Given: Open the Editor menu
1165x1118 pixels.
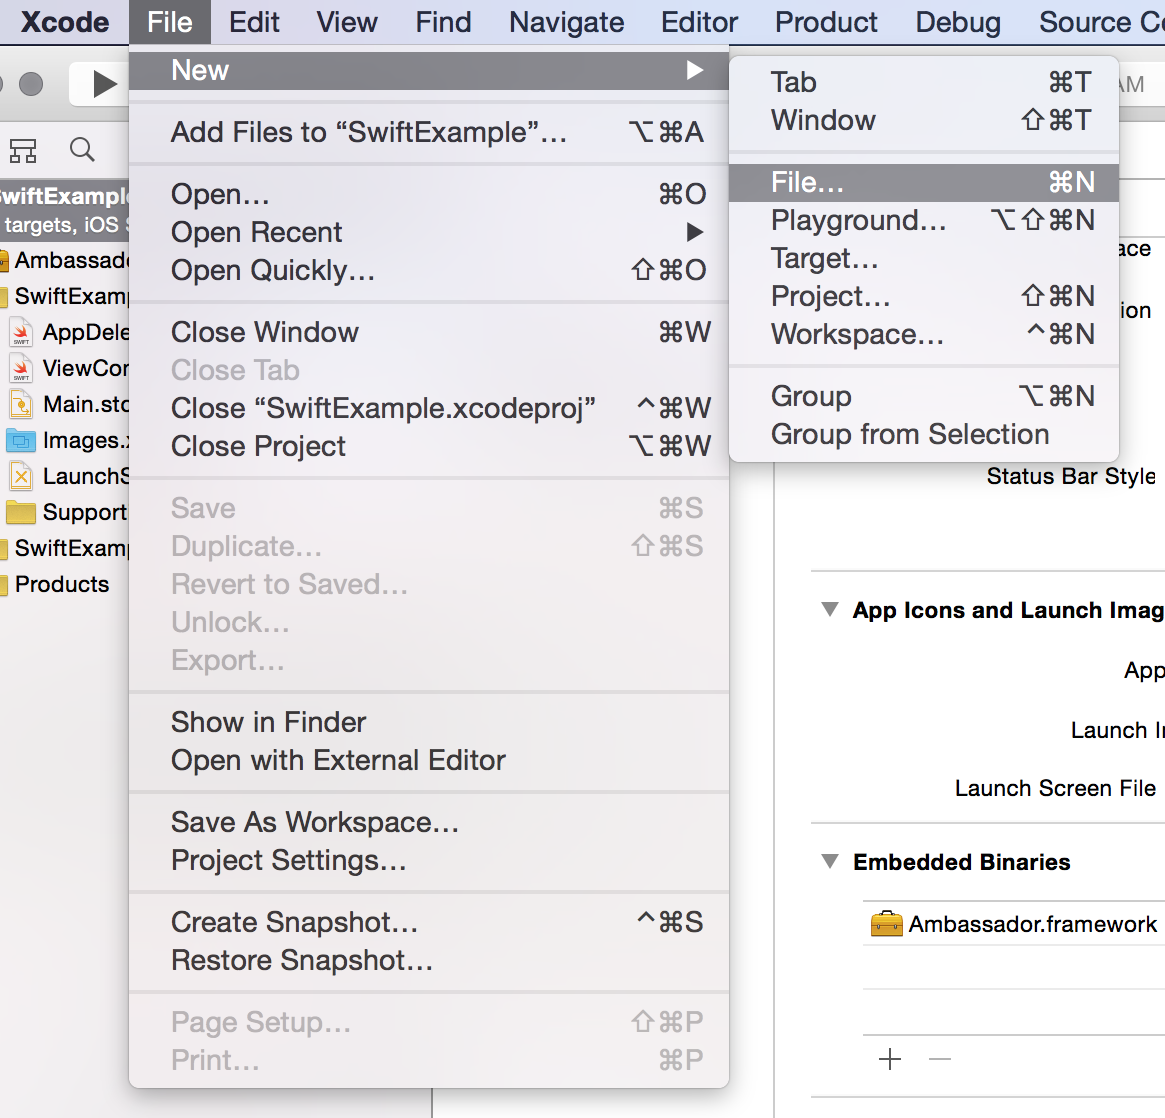Looking at the screenshot, I should pos(699,22).
